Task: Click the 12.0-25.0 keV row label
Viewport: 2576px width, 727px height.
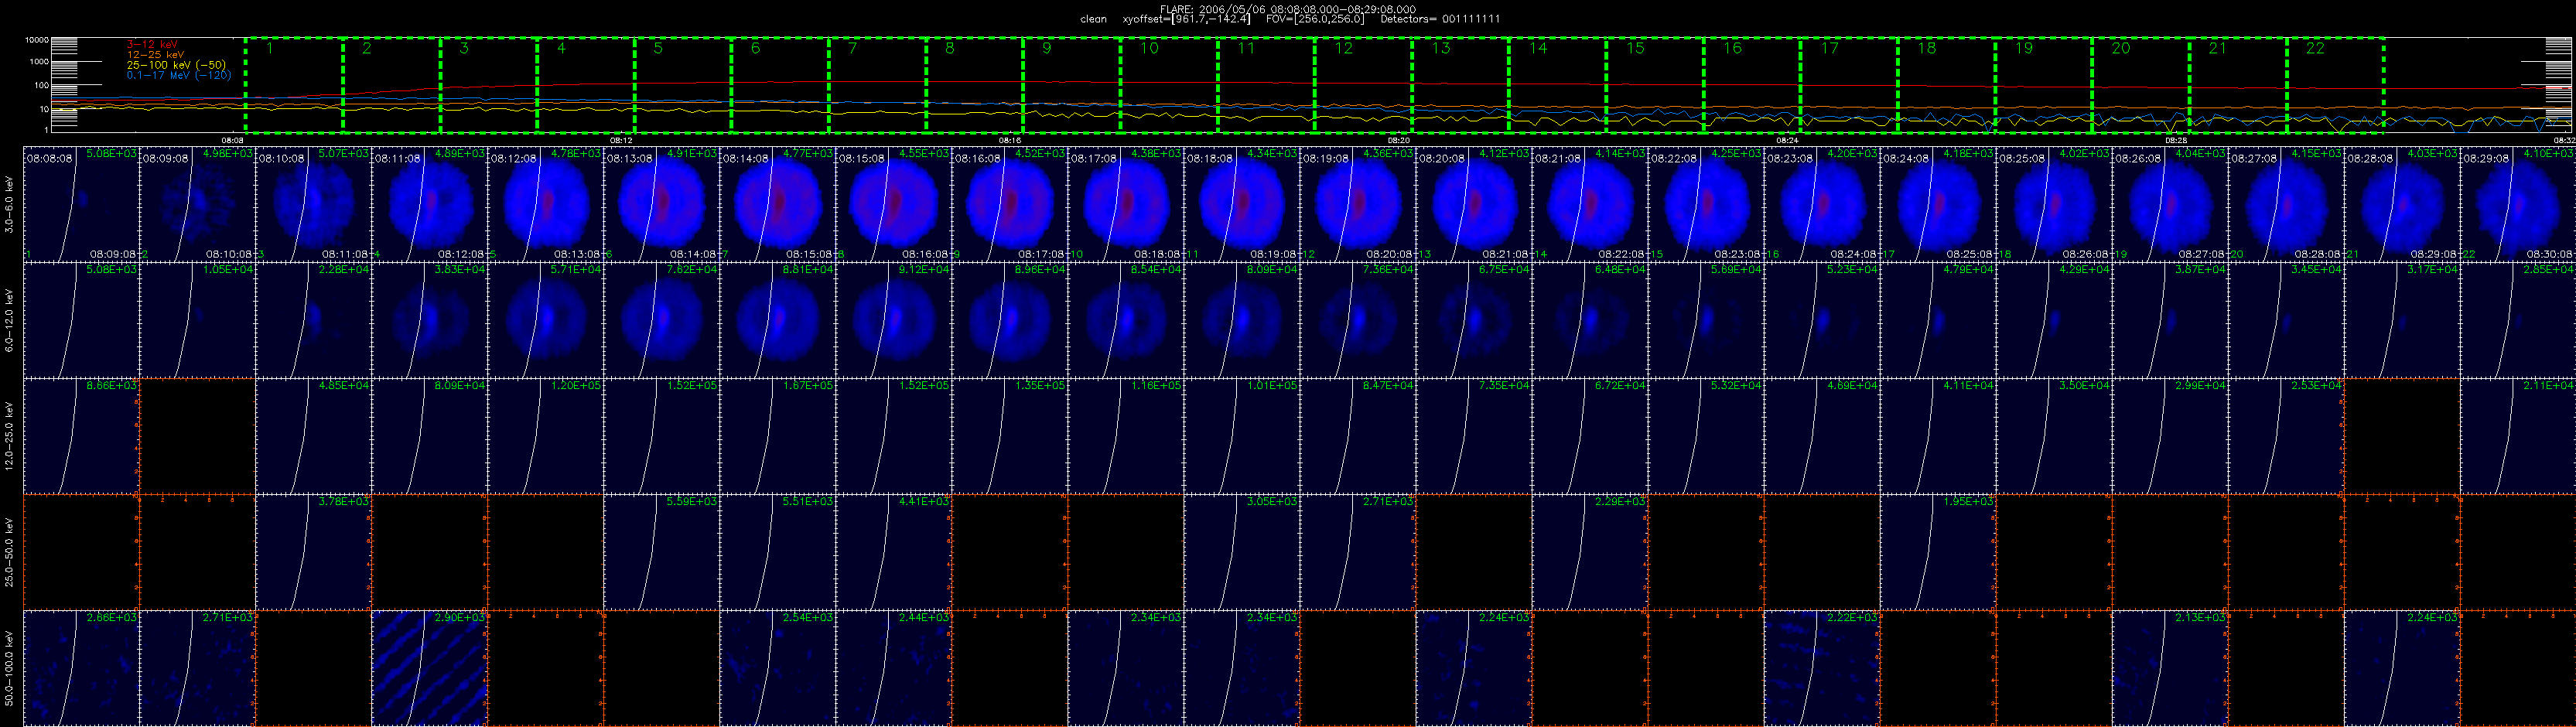Action: [x=10, y=437]
